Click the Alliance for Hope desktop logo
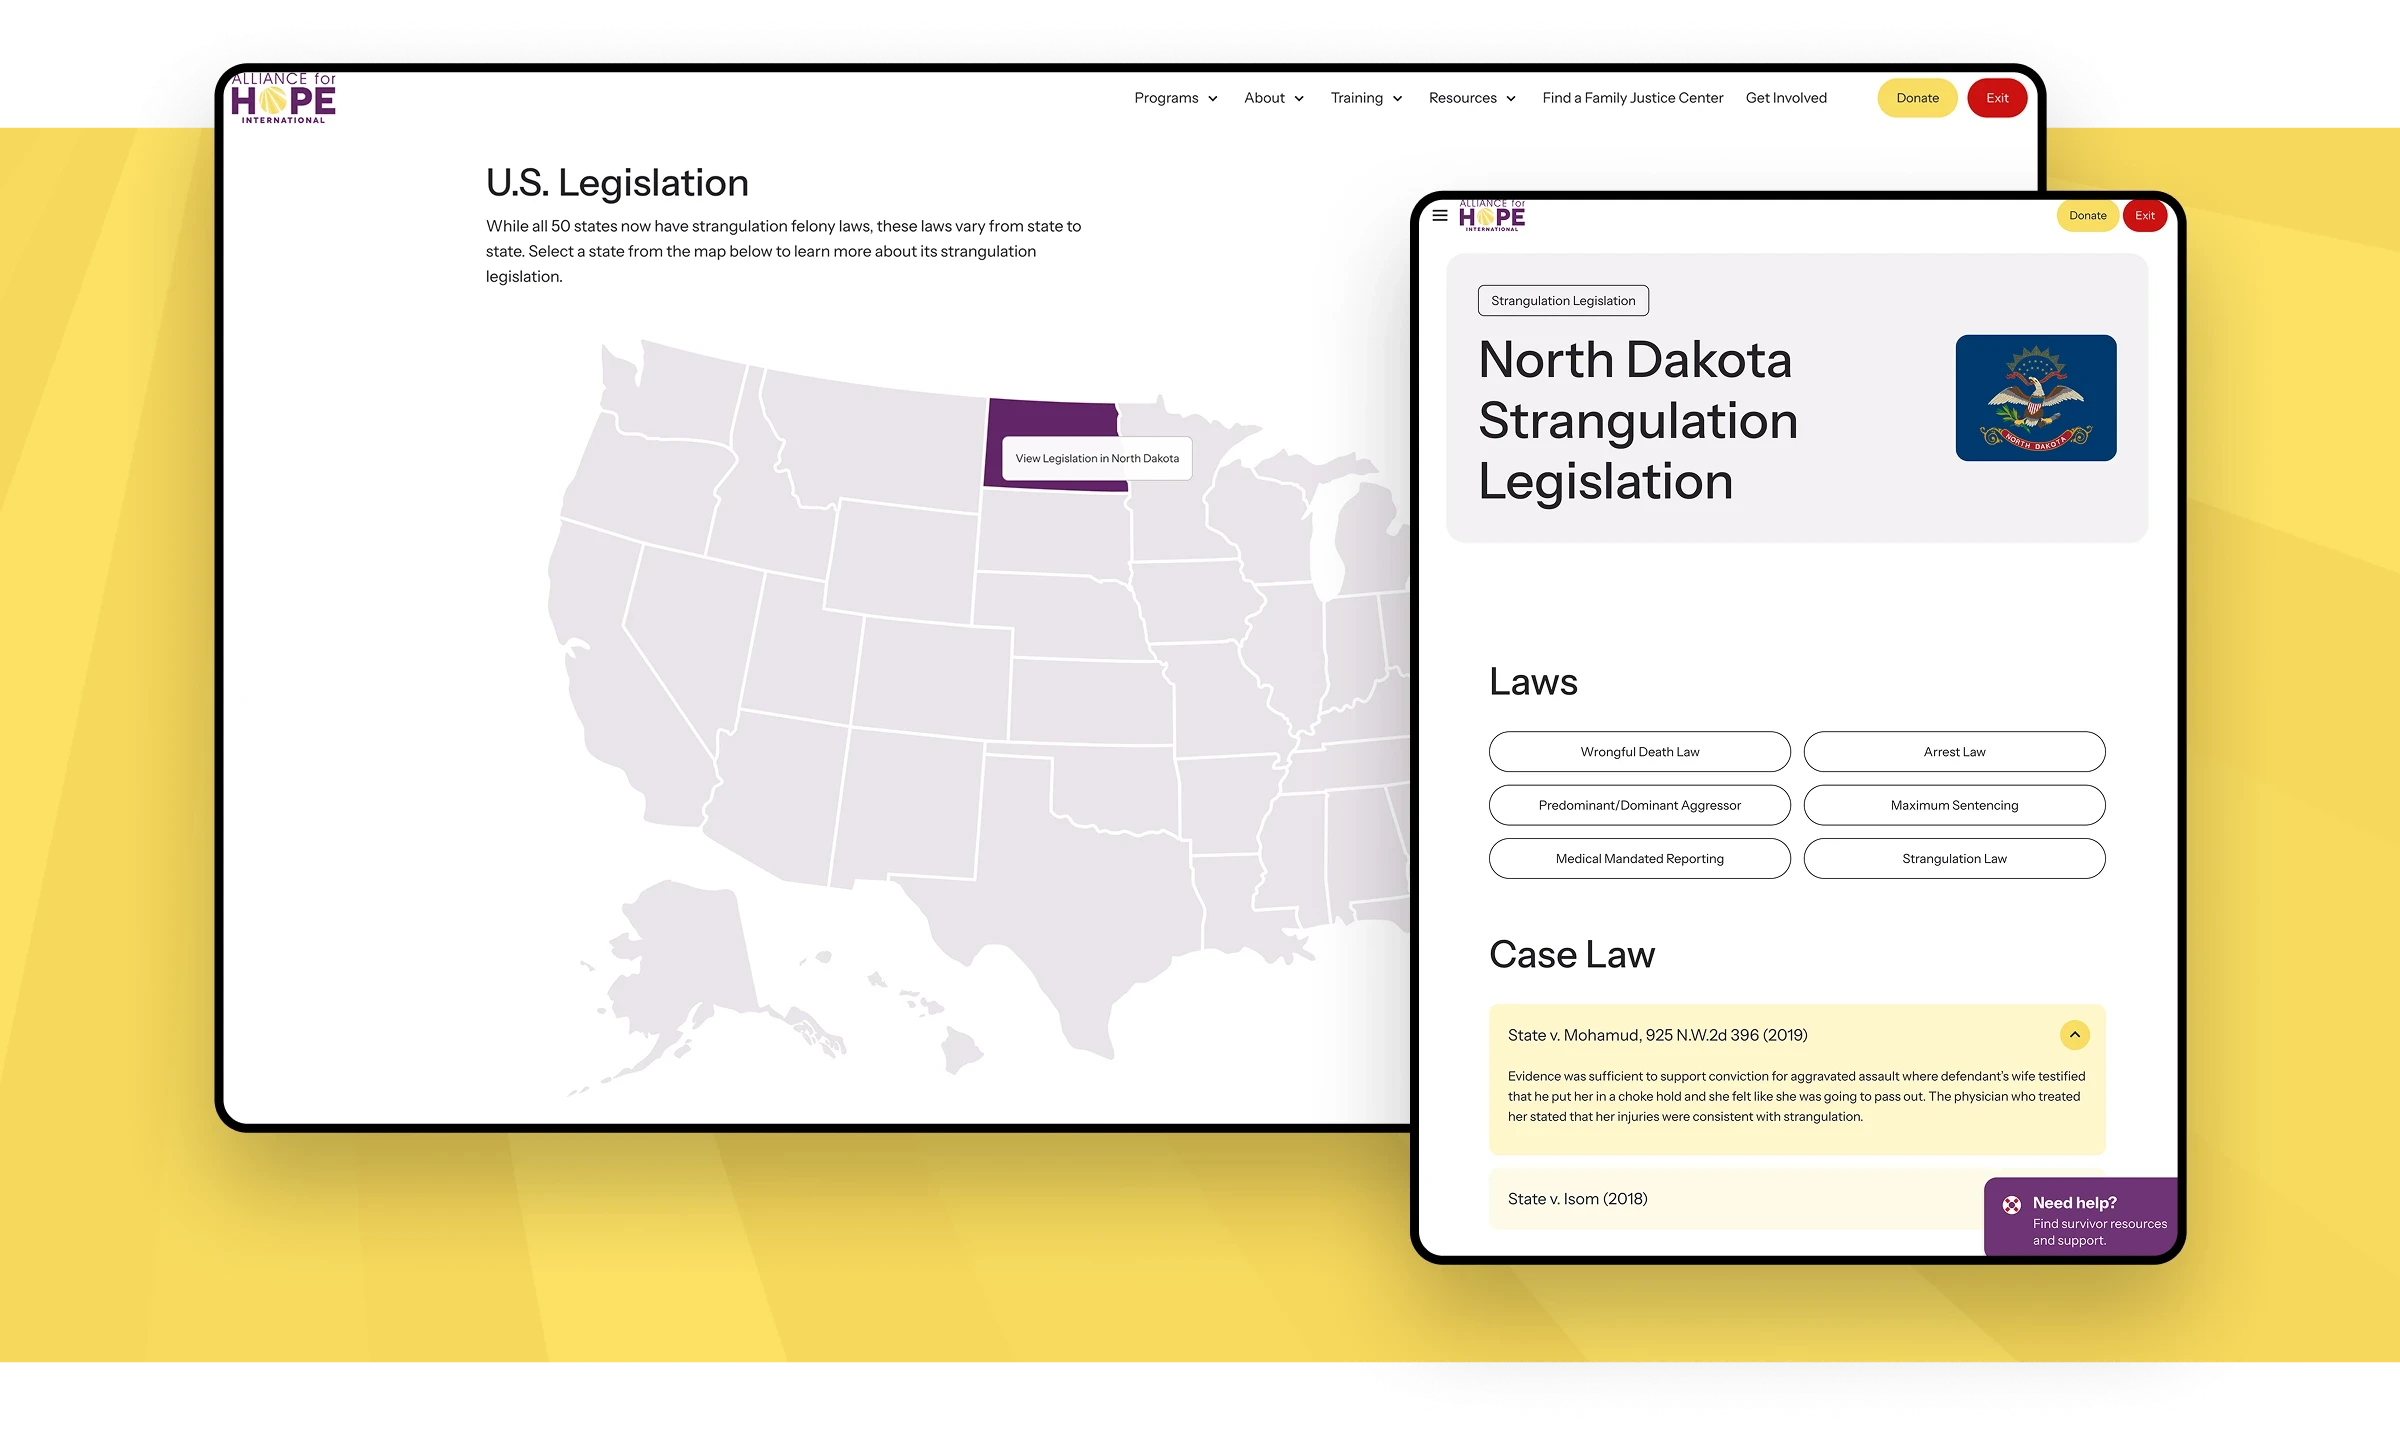The height and width of the screenshot is (1432, 2400). point(284,99)
